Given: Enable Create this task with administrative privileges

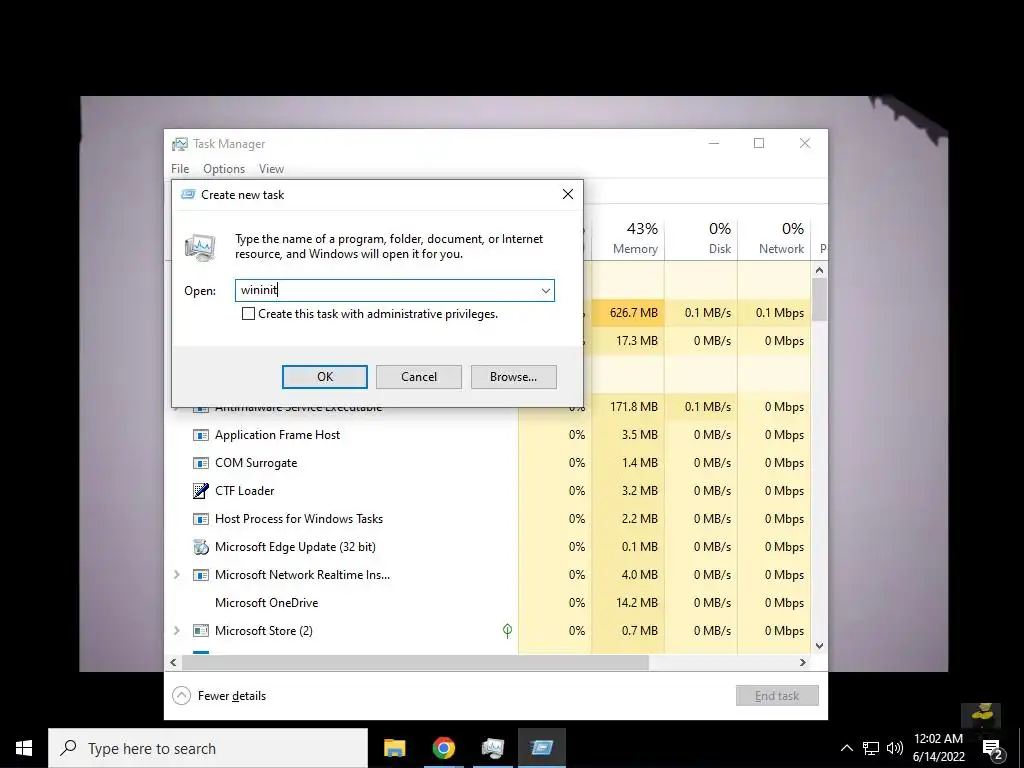Looking at the screenshot, I should [248, 313].
